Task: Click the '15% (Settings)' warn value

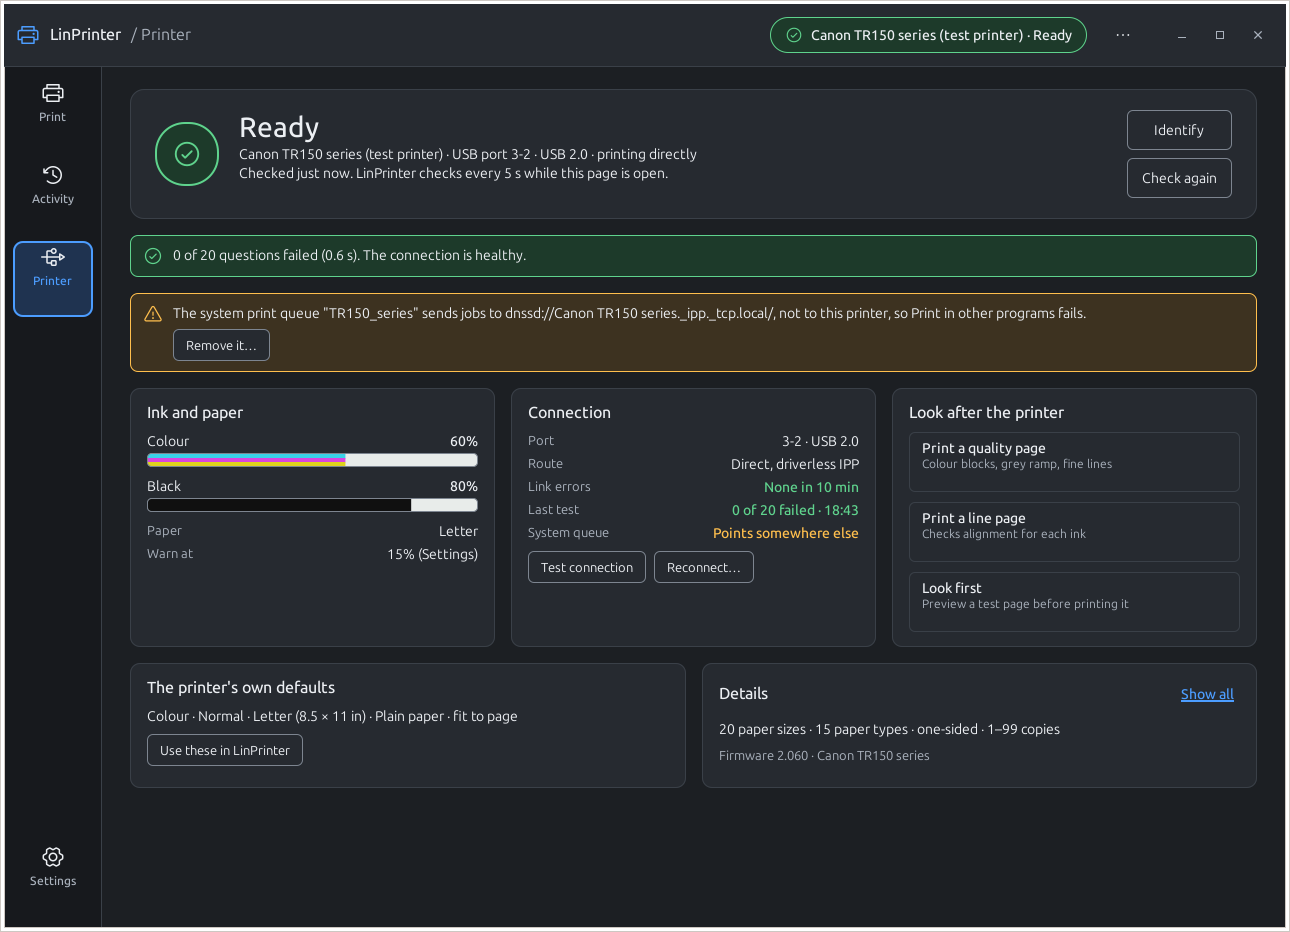Action: 433,554
